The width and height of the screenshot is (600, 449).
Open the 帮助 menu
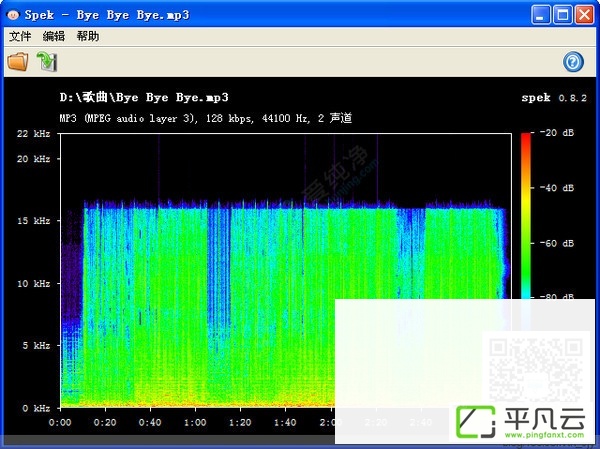88,36
